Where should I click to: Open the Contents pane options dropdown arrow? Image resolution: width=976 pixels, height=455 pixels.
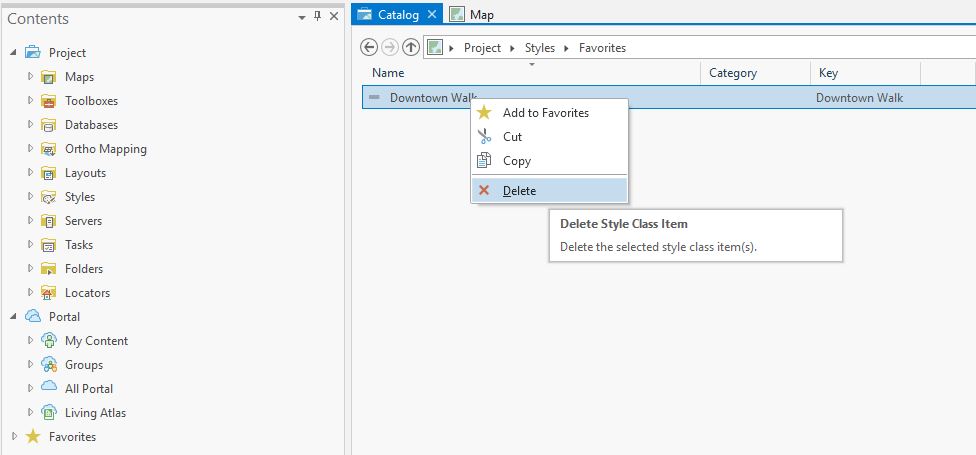pos(302,17)
